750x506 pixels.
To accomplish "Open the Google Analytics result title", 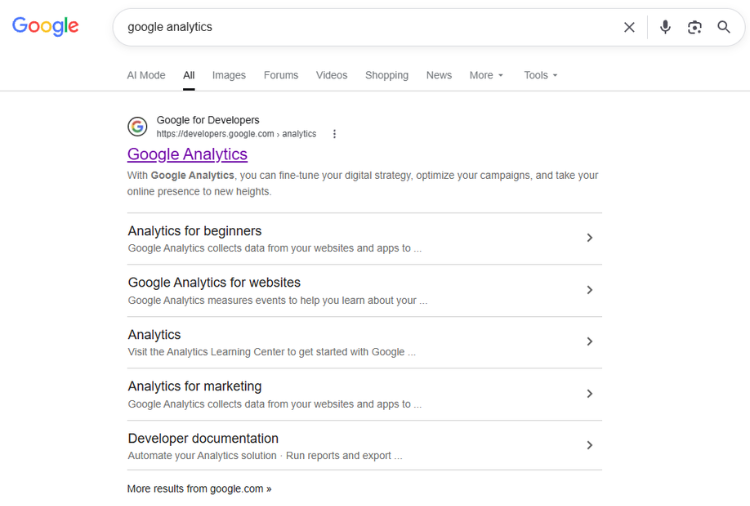I will [x=187, y=154].
